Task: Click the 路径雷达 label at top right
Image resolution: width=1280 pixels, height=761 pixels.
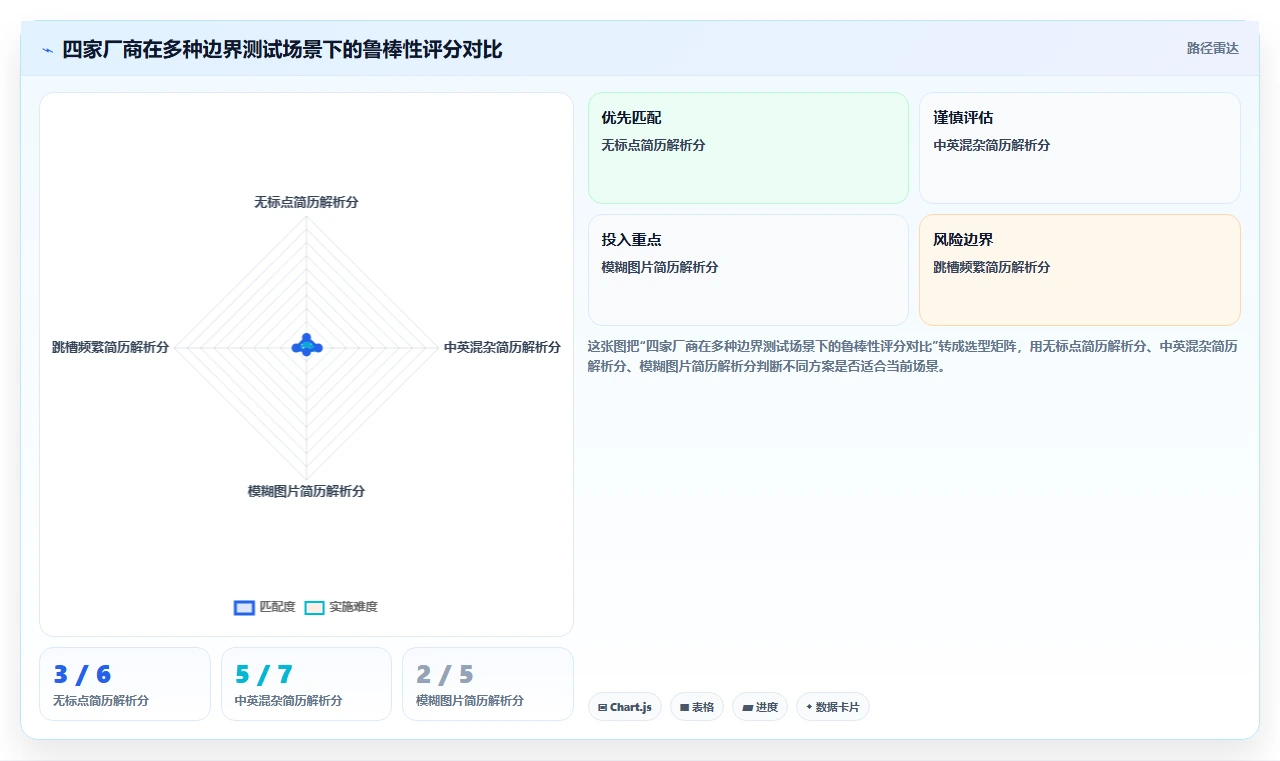Action: tap(1212, 48)
